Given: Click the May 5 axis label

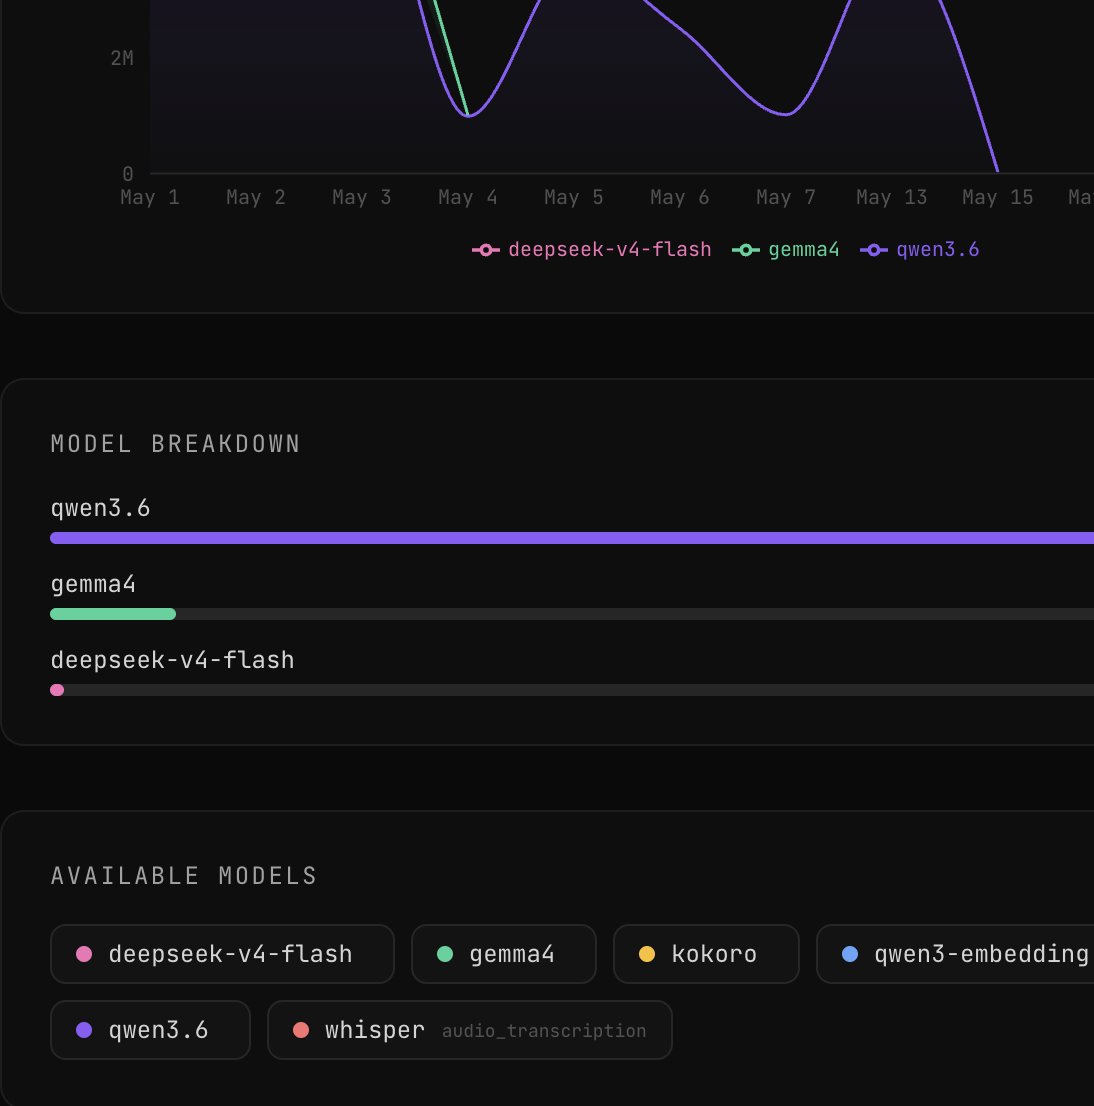Looking at the screenshot, I should tap(573, 198).
